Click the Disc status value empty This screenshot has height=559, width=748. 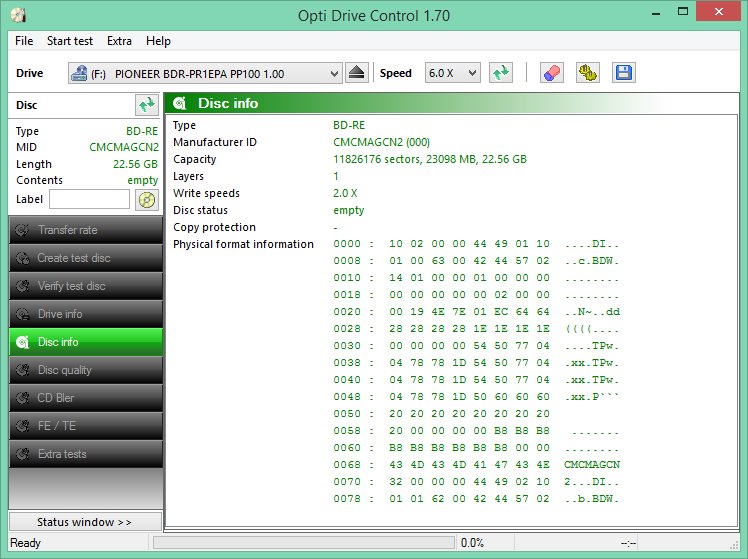tap(349, 210)
